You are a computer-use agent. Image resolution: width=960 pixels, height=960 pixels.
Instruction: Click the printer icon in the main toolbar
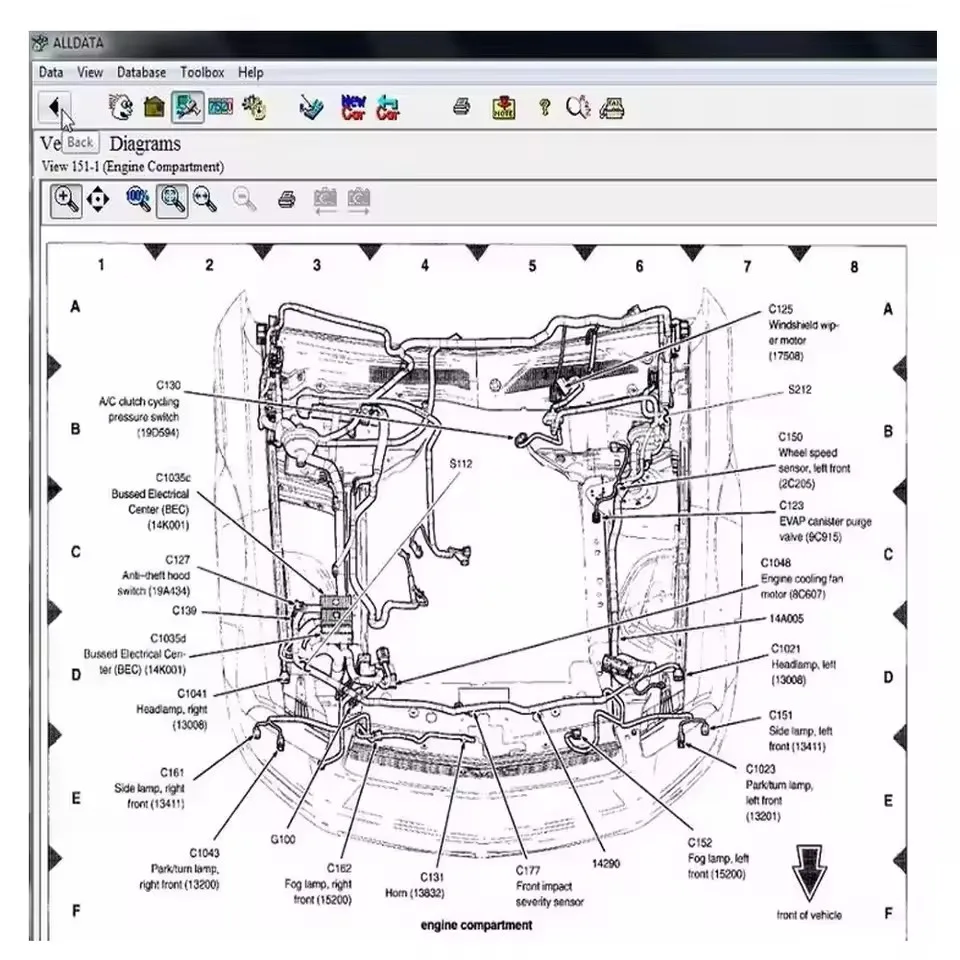tap(460, 108)
